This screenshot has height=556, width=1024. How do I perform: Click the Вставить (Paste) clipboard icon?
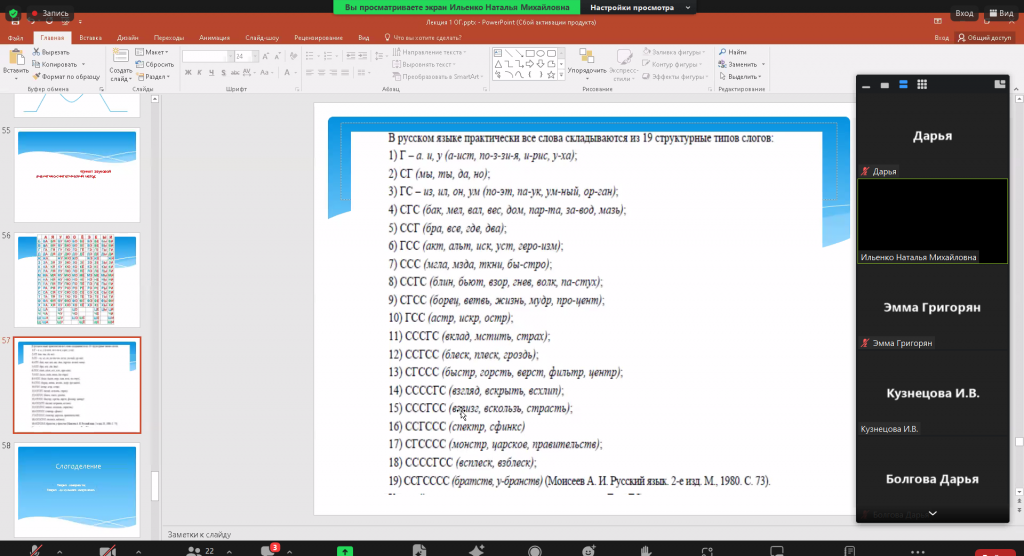pyautogui.click(x=16, y=57)
